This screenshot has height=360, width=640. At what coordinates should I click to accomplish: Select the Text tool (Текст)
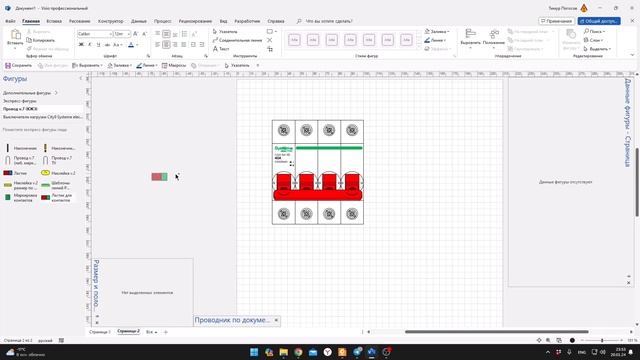(x=221, y=49)
